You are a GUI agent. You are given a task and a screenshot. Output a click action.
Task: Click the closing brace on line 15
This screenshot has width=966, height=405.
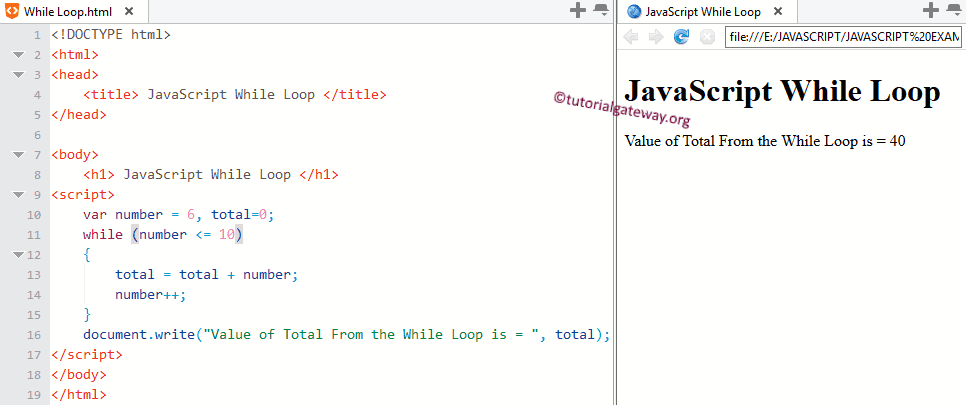coord(87,314)
